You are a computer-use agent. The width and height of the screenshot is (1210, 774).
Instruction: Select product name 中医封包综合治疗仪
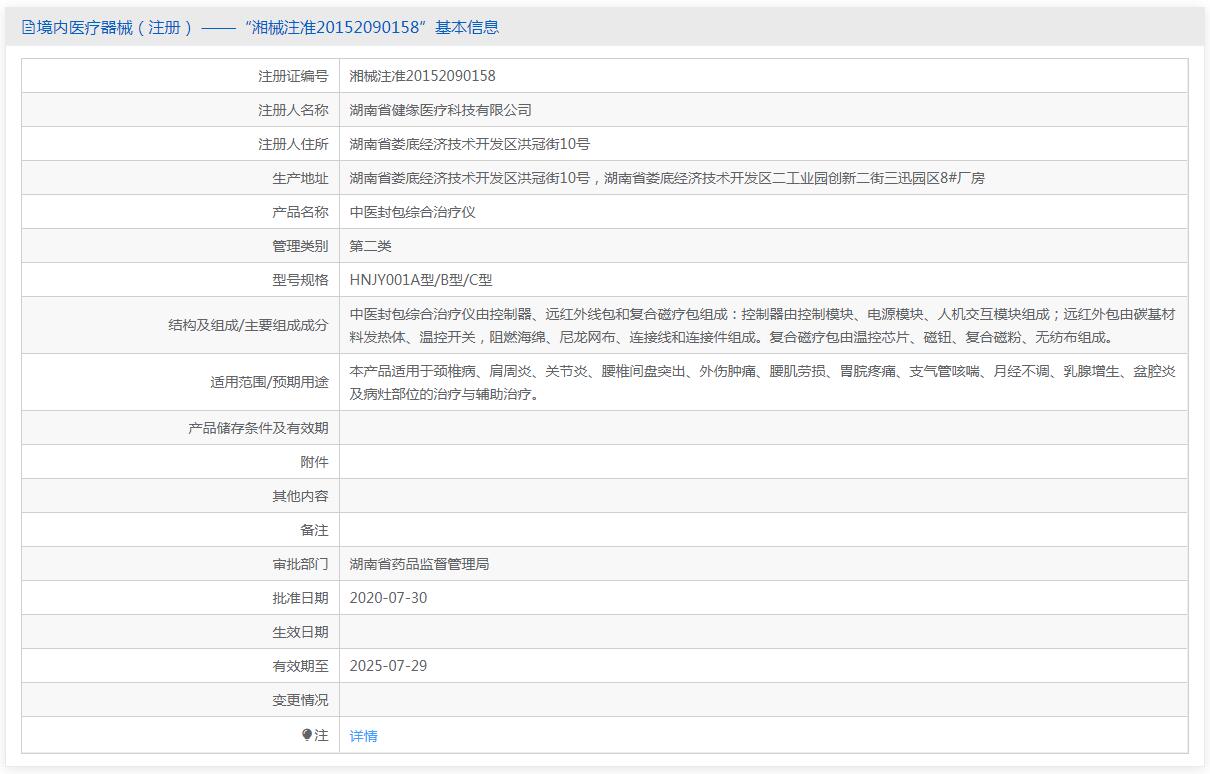412,212
